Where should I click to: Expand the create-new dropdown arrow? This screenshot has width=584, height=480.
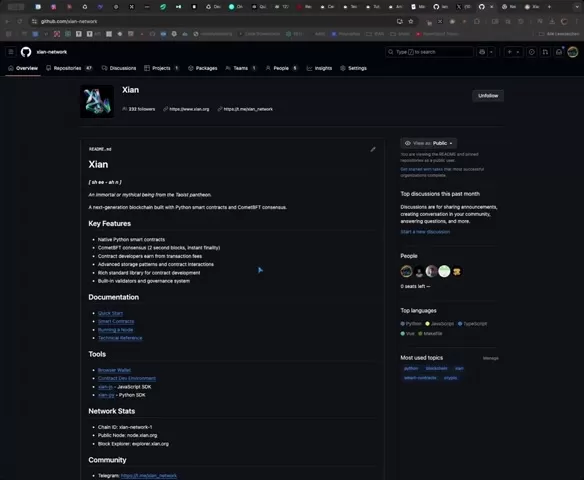click(518, 52)
